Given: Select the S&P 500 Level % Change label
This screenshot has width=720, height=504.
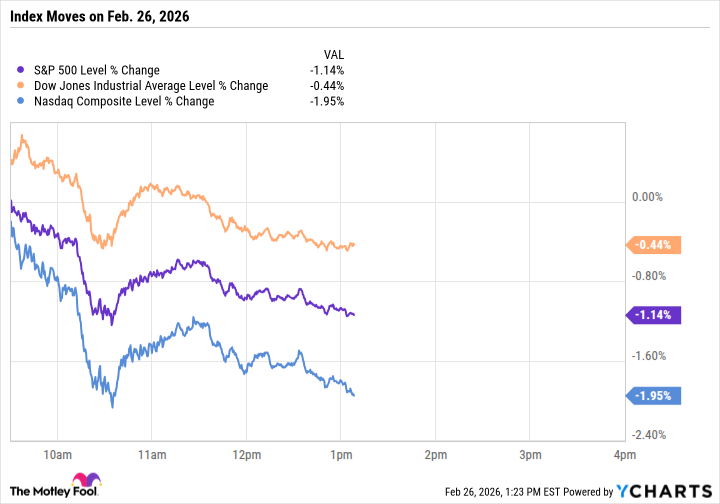Looking at the screenshot, I should click(x=96, y=69).
